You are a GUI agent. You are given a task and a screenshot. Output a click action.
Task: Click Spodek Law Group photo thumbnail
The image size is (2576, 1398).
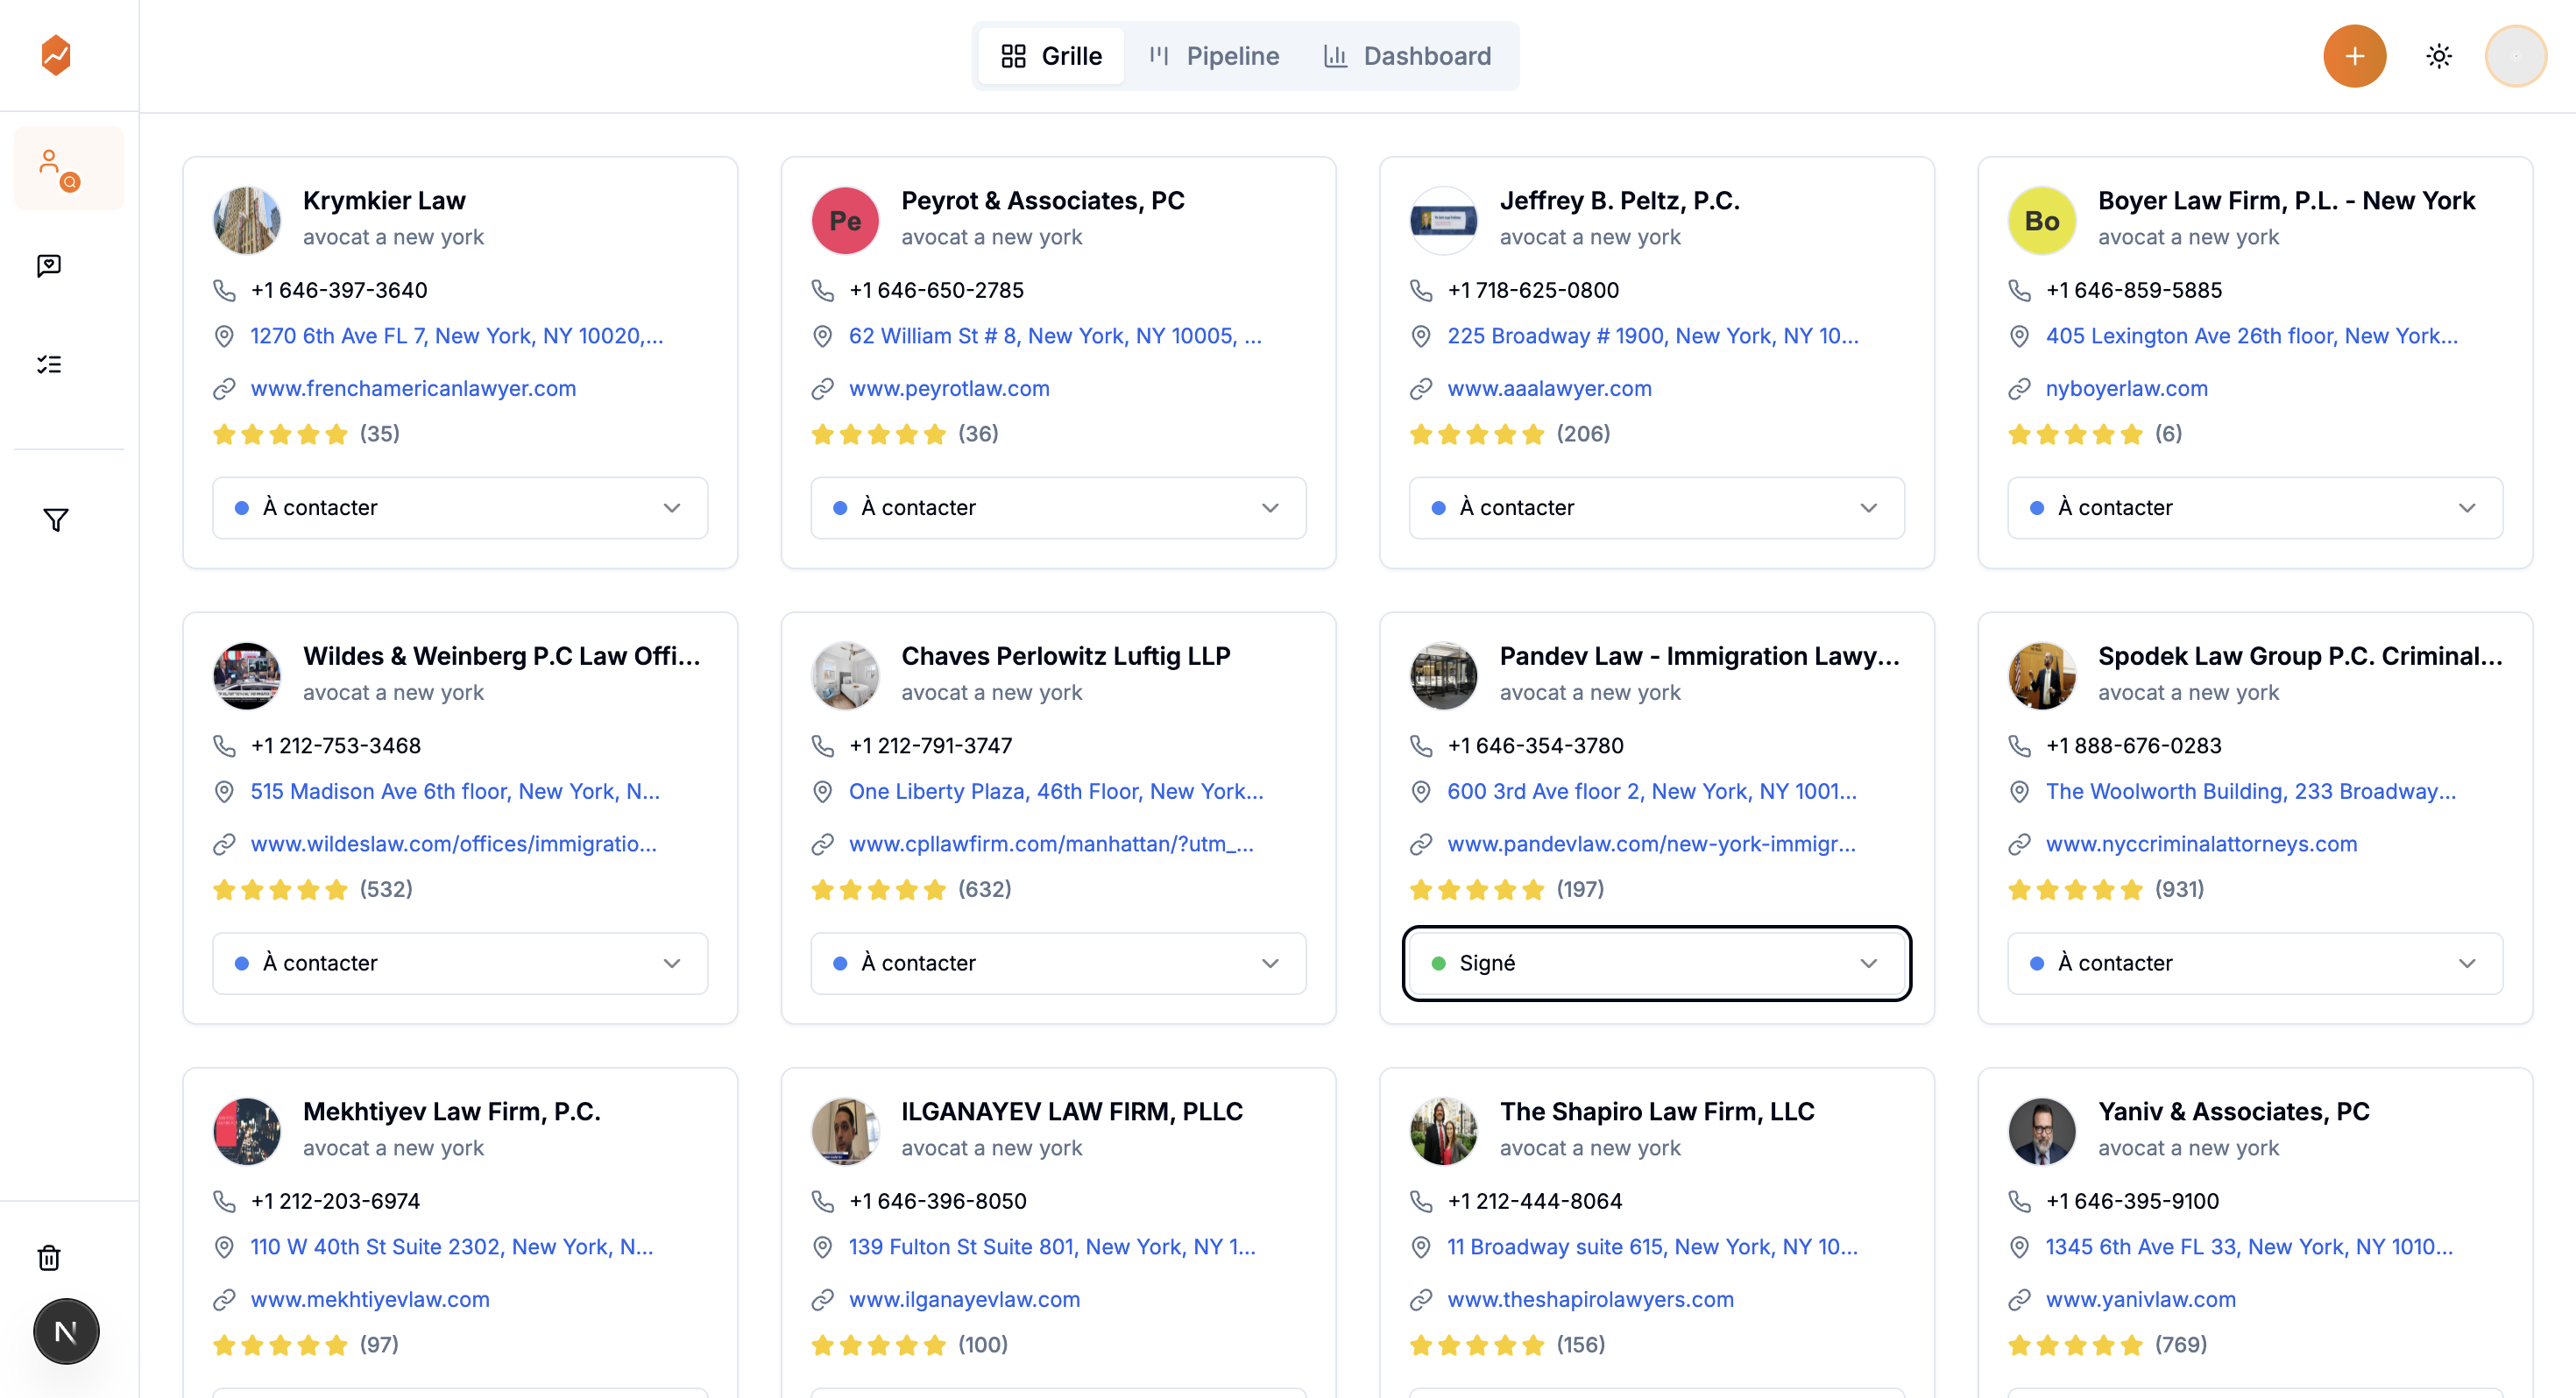point(2042,676)
